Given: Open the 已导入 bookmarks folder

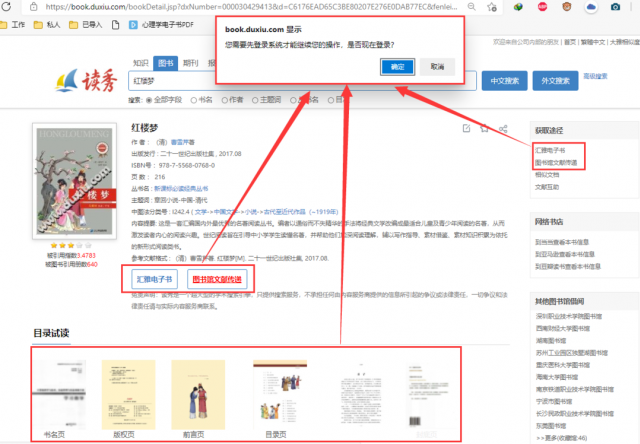Looking at the screenshot, I should (x=86, y=25).
